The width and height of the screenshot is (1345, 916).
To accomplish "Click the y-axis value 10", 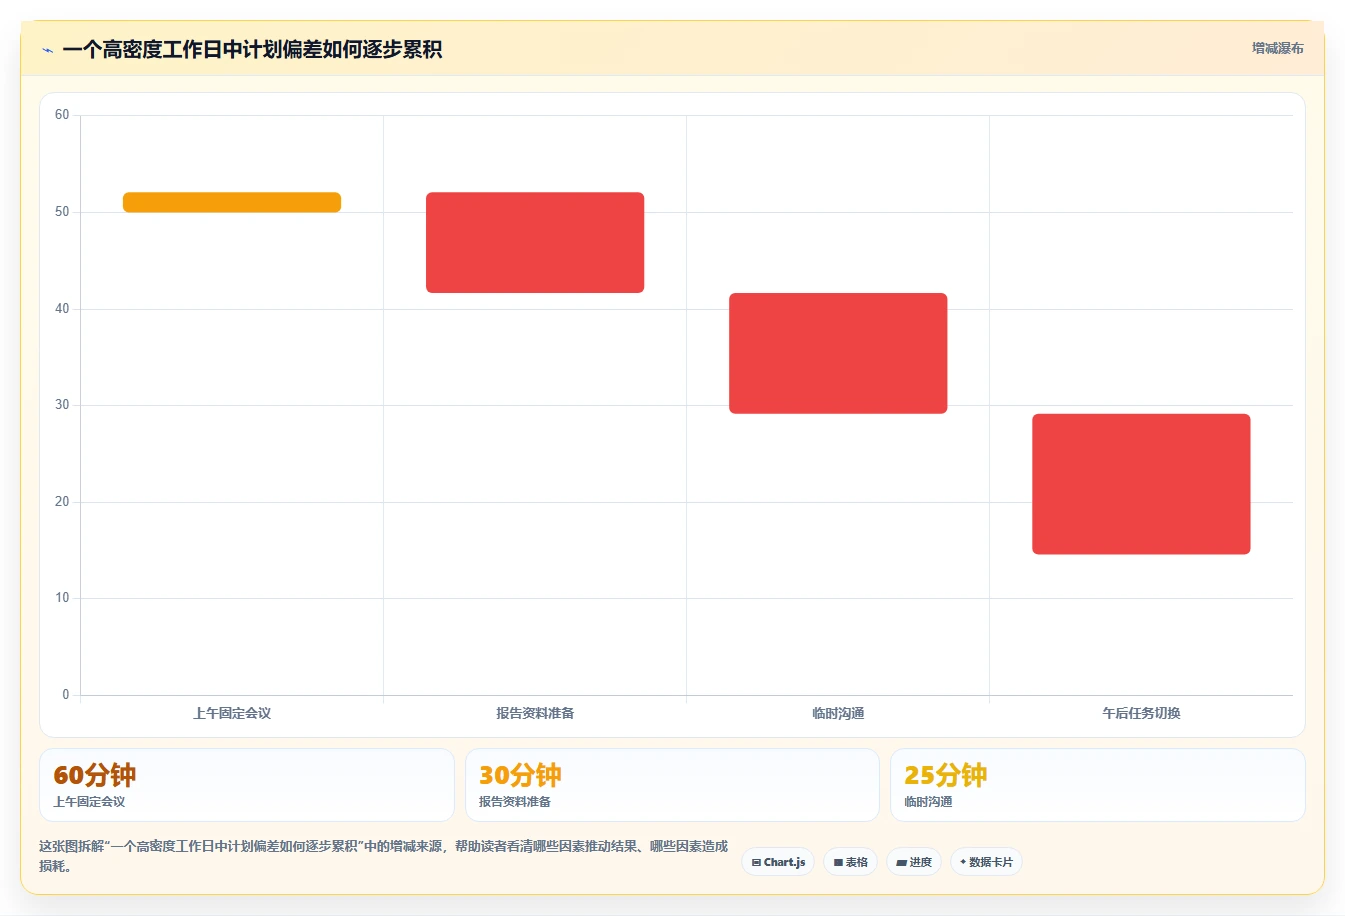I will tap(62, 598).
